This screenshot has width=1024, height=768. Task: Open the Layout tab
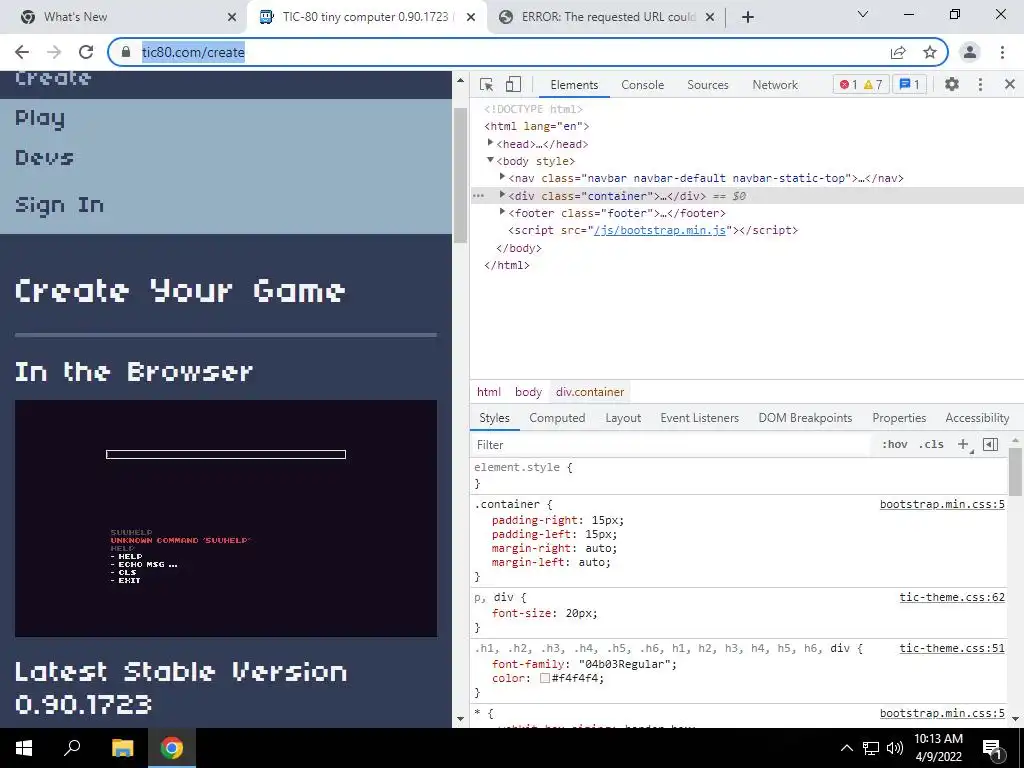coord(623,418)
